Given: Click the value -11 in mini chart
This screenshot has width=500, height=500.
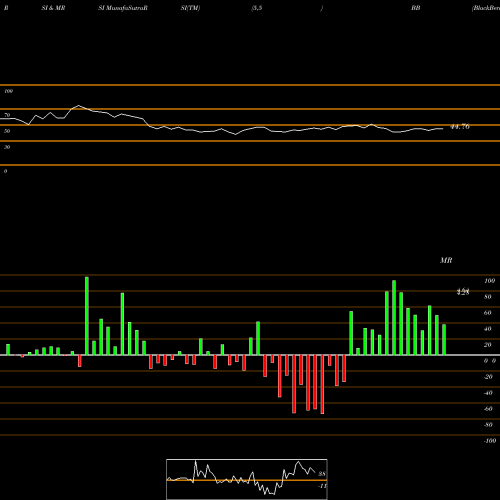Looking at the screenshot, I should point(322,486).
